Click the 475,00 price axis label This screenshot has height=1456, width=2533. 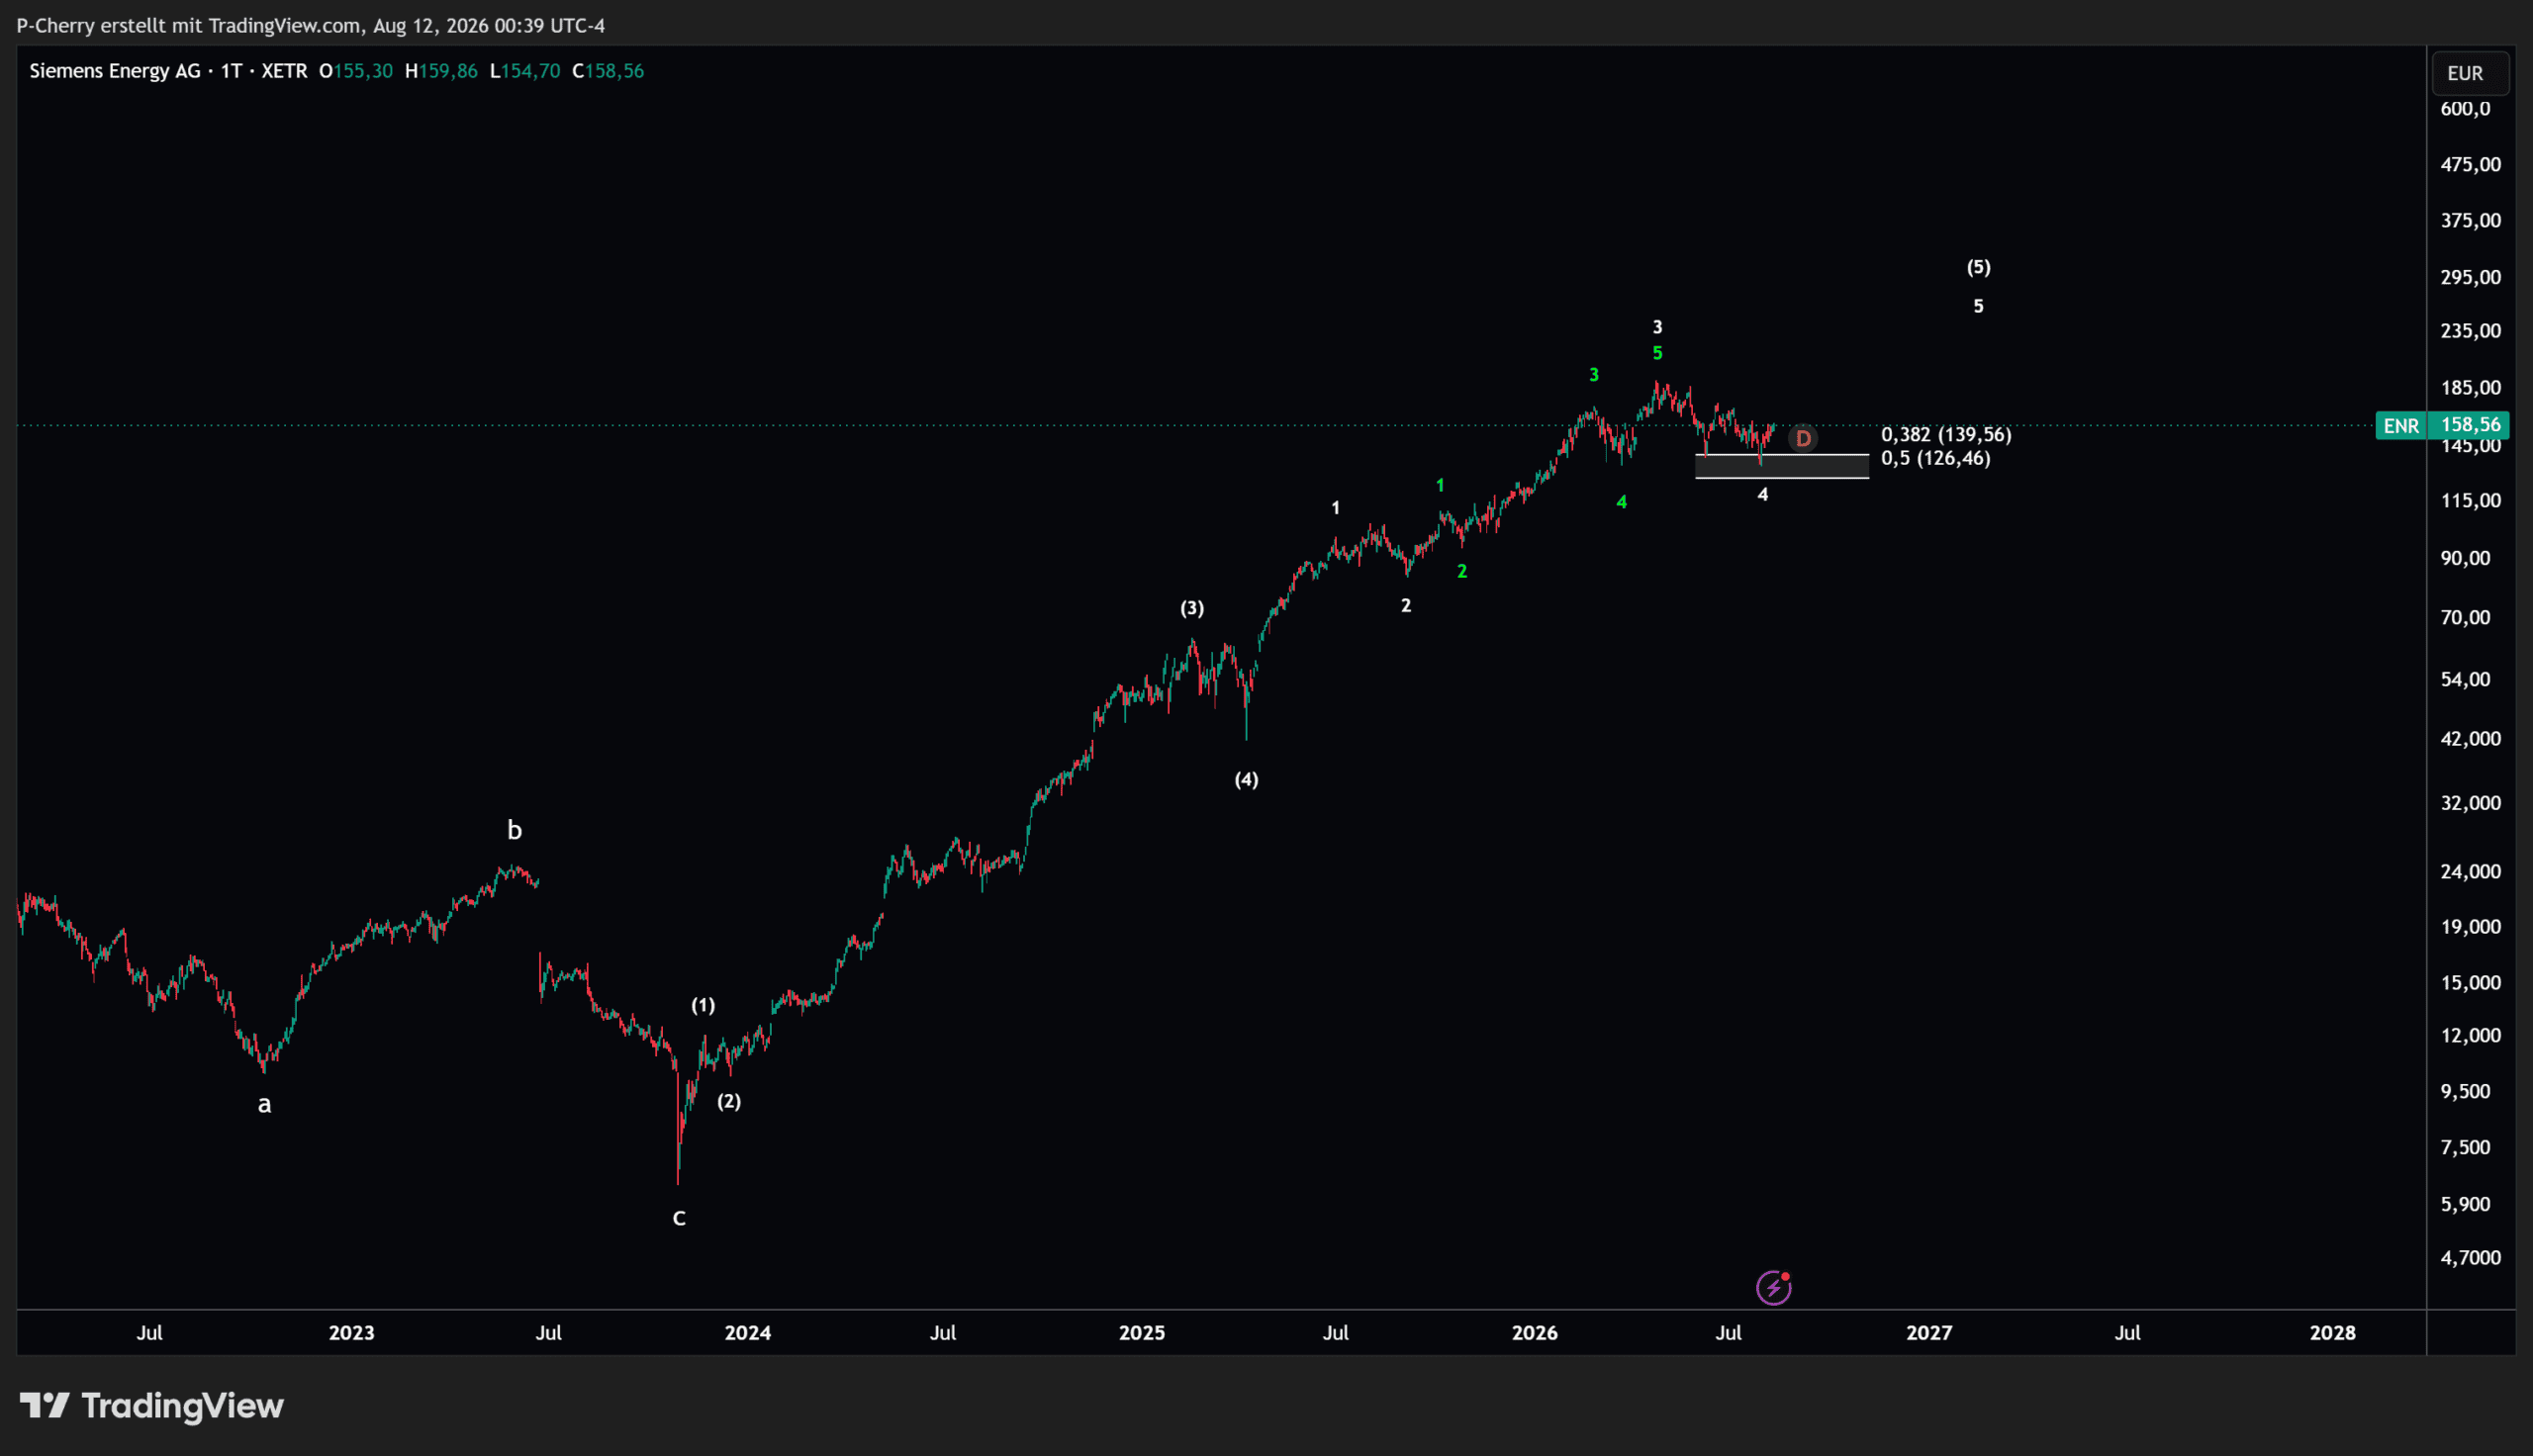(x=2470, y=165)
